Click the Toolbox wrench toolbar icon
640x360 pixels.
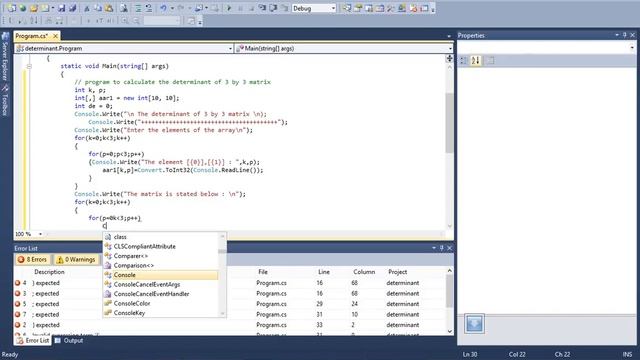(391, 8)
